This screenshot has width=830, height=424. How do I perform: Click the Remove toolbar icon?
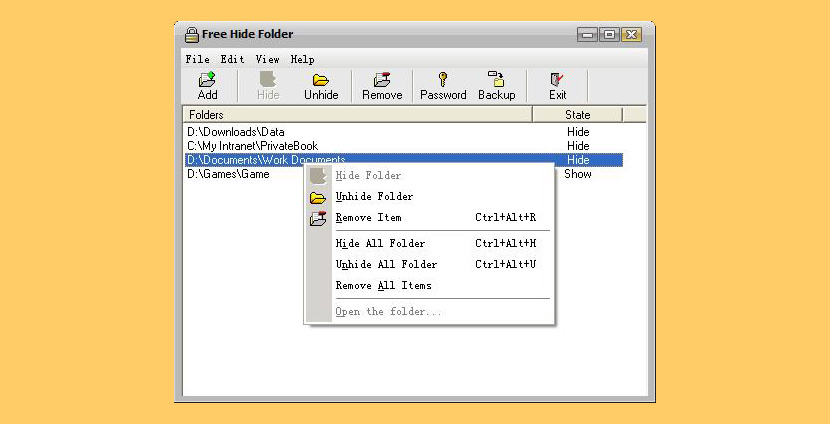click(382, 80)
